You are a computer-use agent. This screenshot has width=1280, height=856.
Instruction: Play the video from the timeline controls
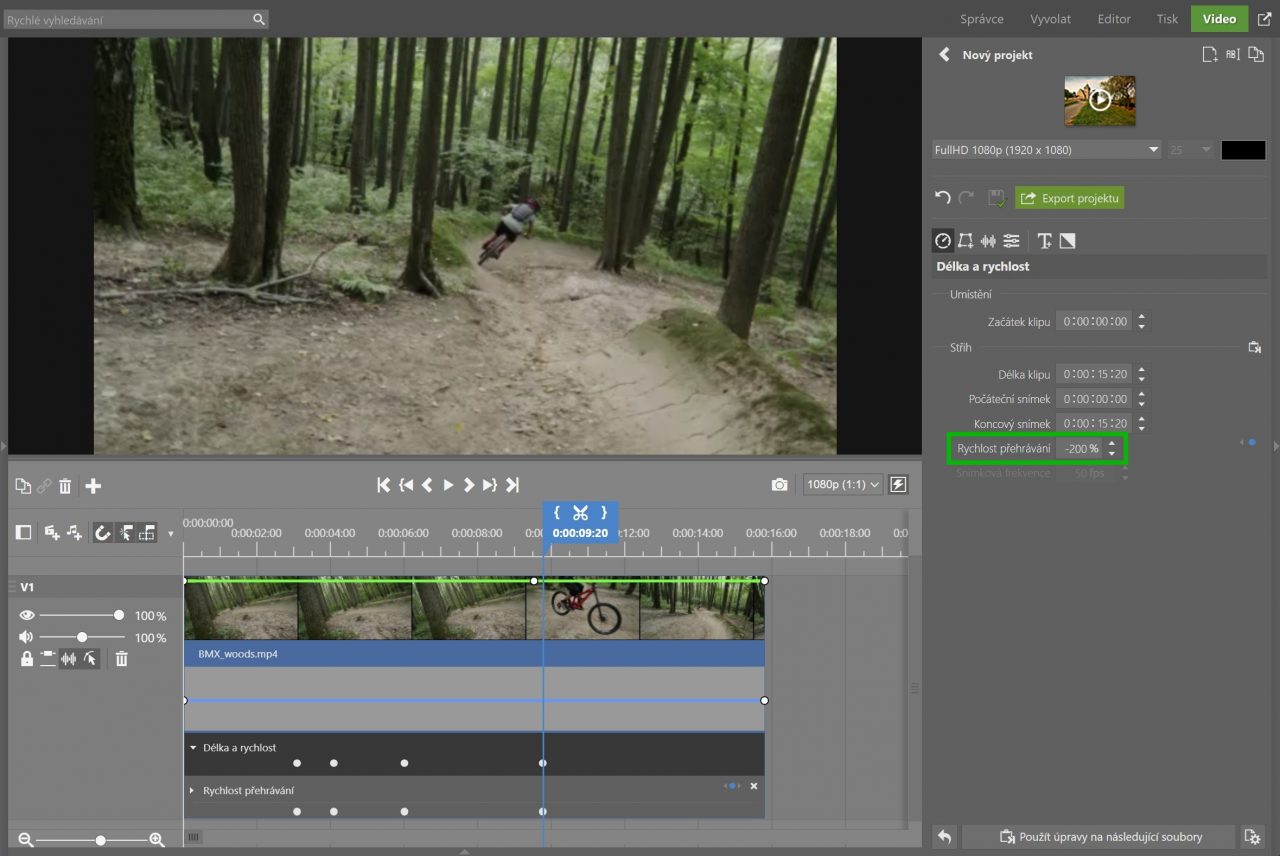tap(448, 485)
